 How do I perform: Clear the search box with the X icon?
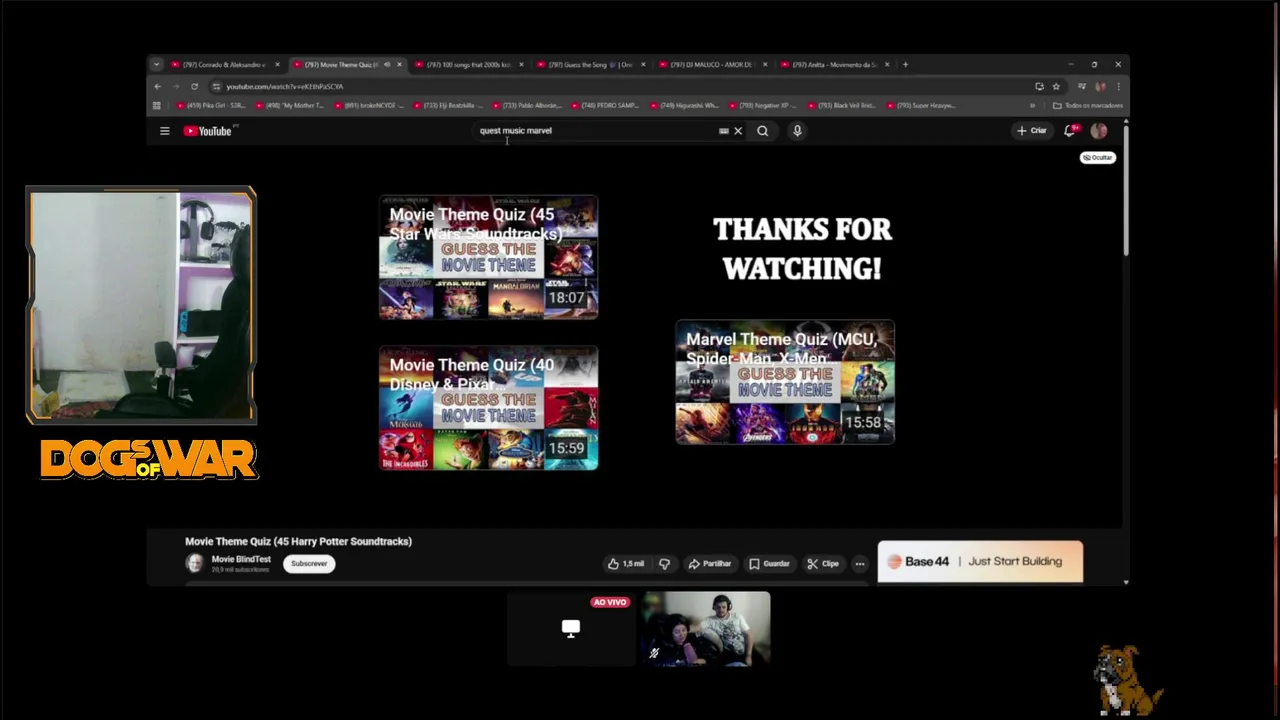(x=738, y=130)
